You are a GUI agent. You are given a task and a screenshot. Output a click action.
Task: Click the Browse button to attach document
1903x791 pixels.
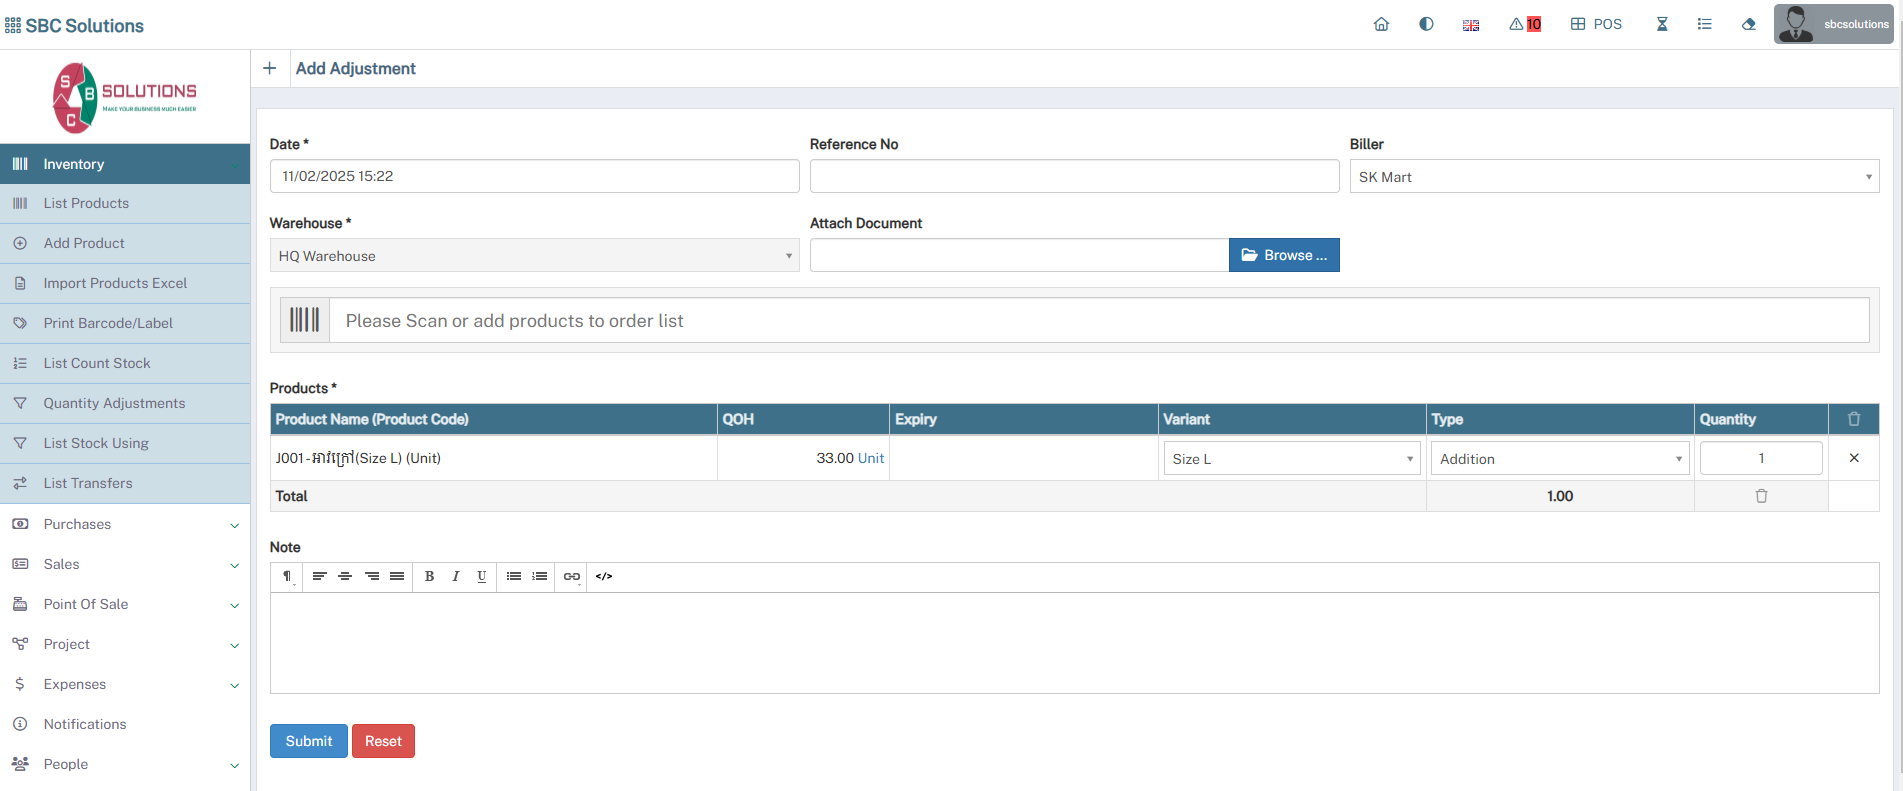coord(1284,255)
